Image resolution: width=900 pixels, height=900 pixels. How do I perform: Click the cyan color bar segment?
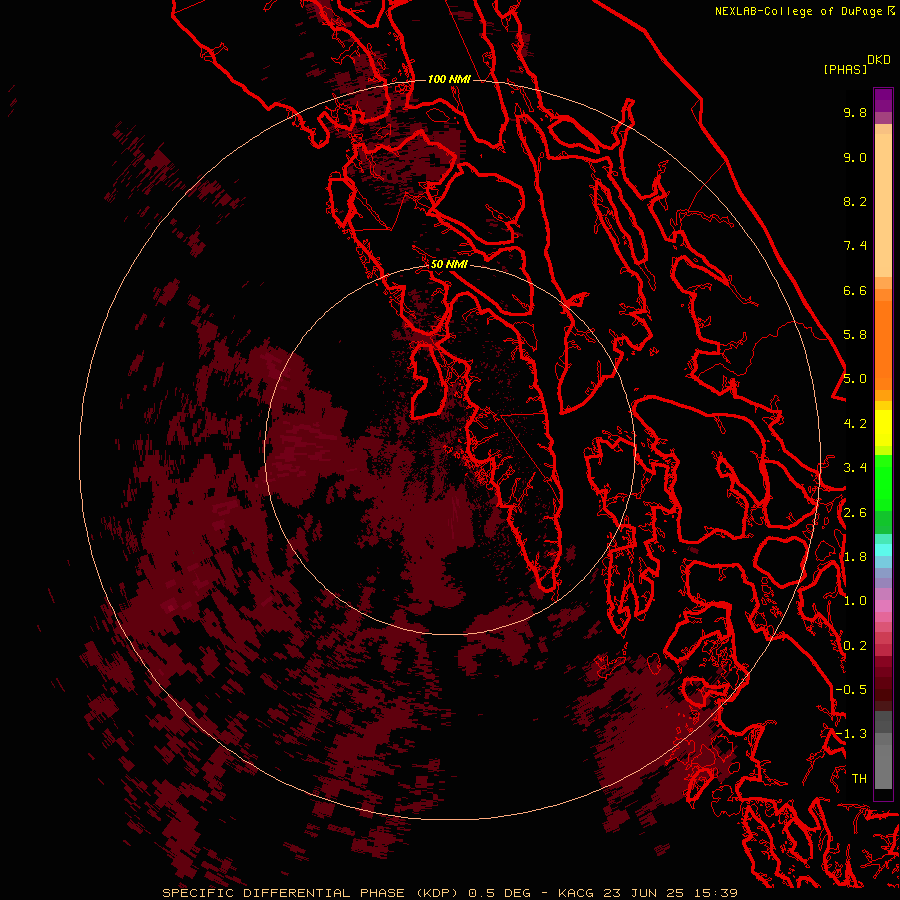[883, 549]
